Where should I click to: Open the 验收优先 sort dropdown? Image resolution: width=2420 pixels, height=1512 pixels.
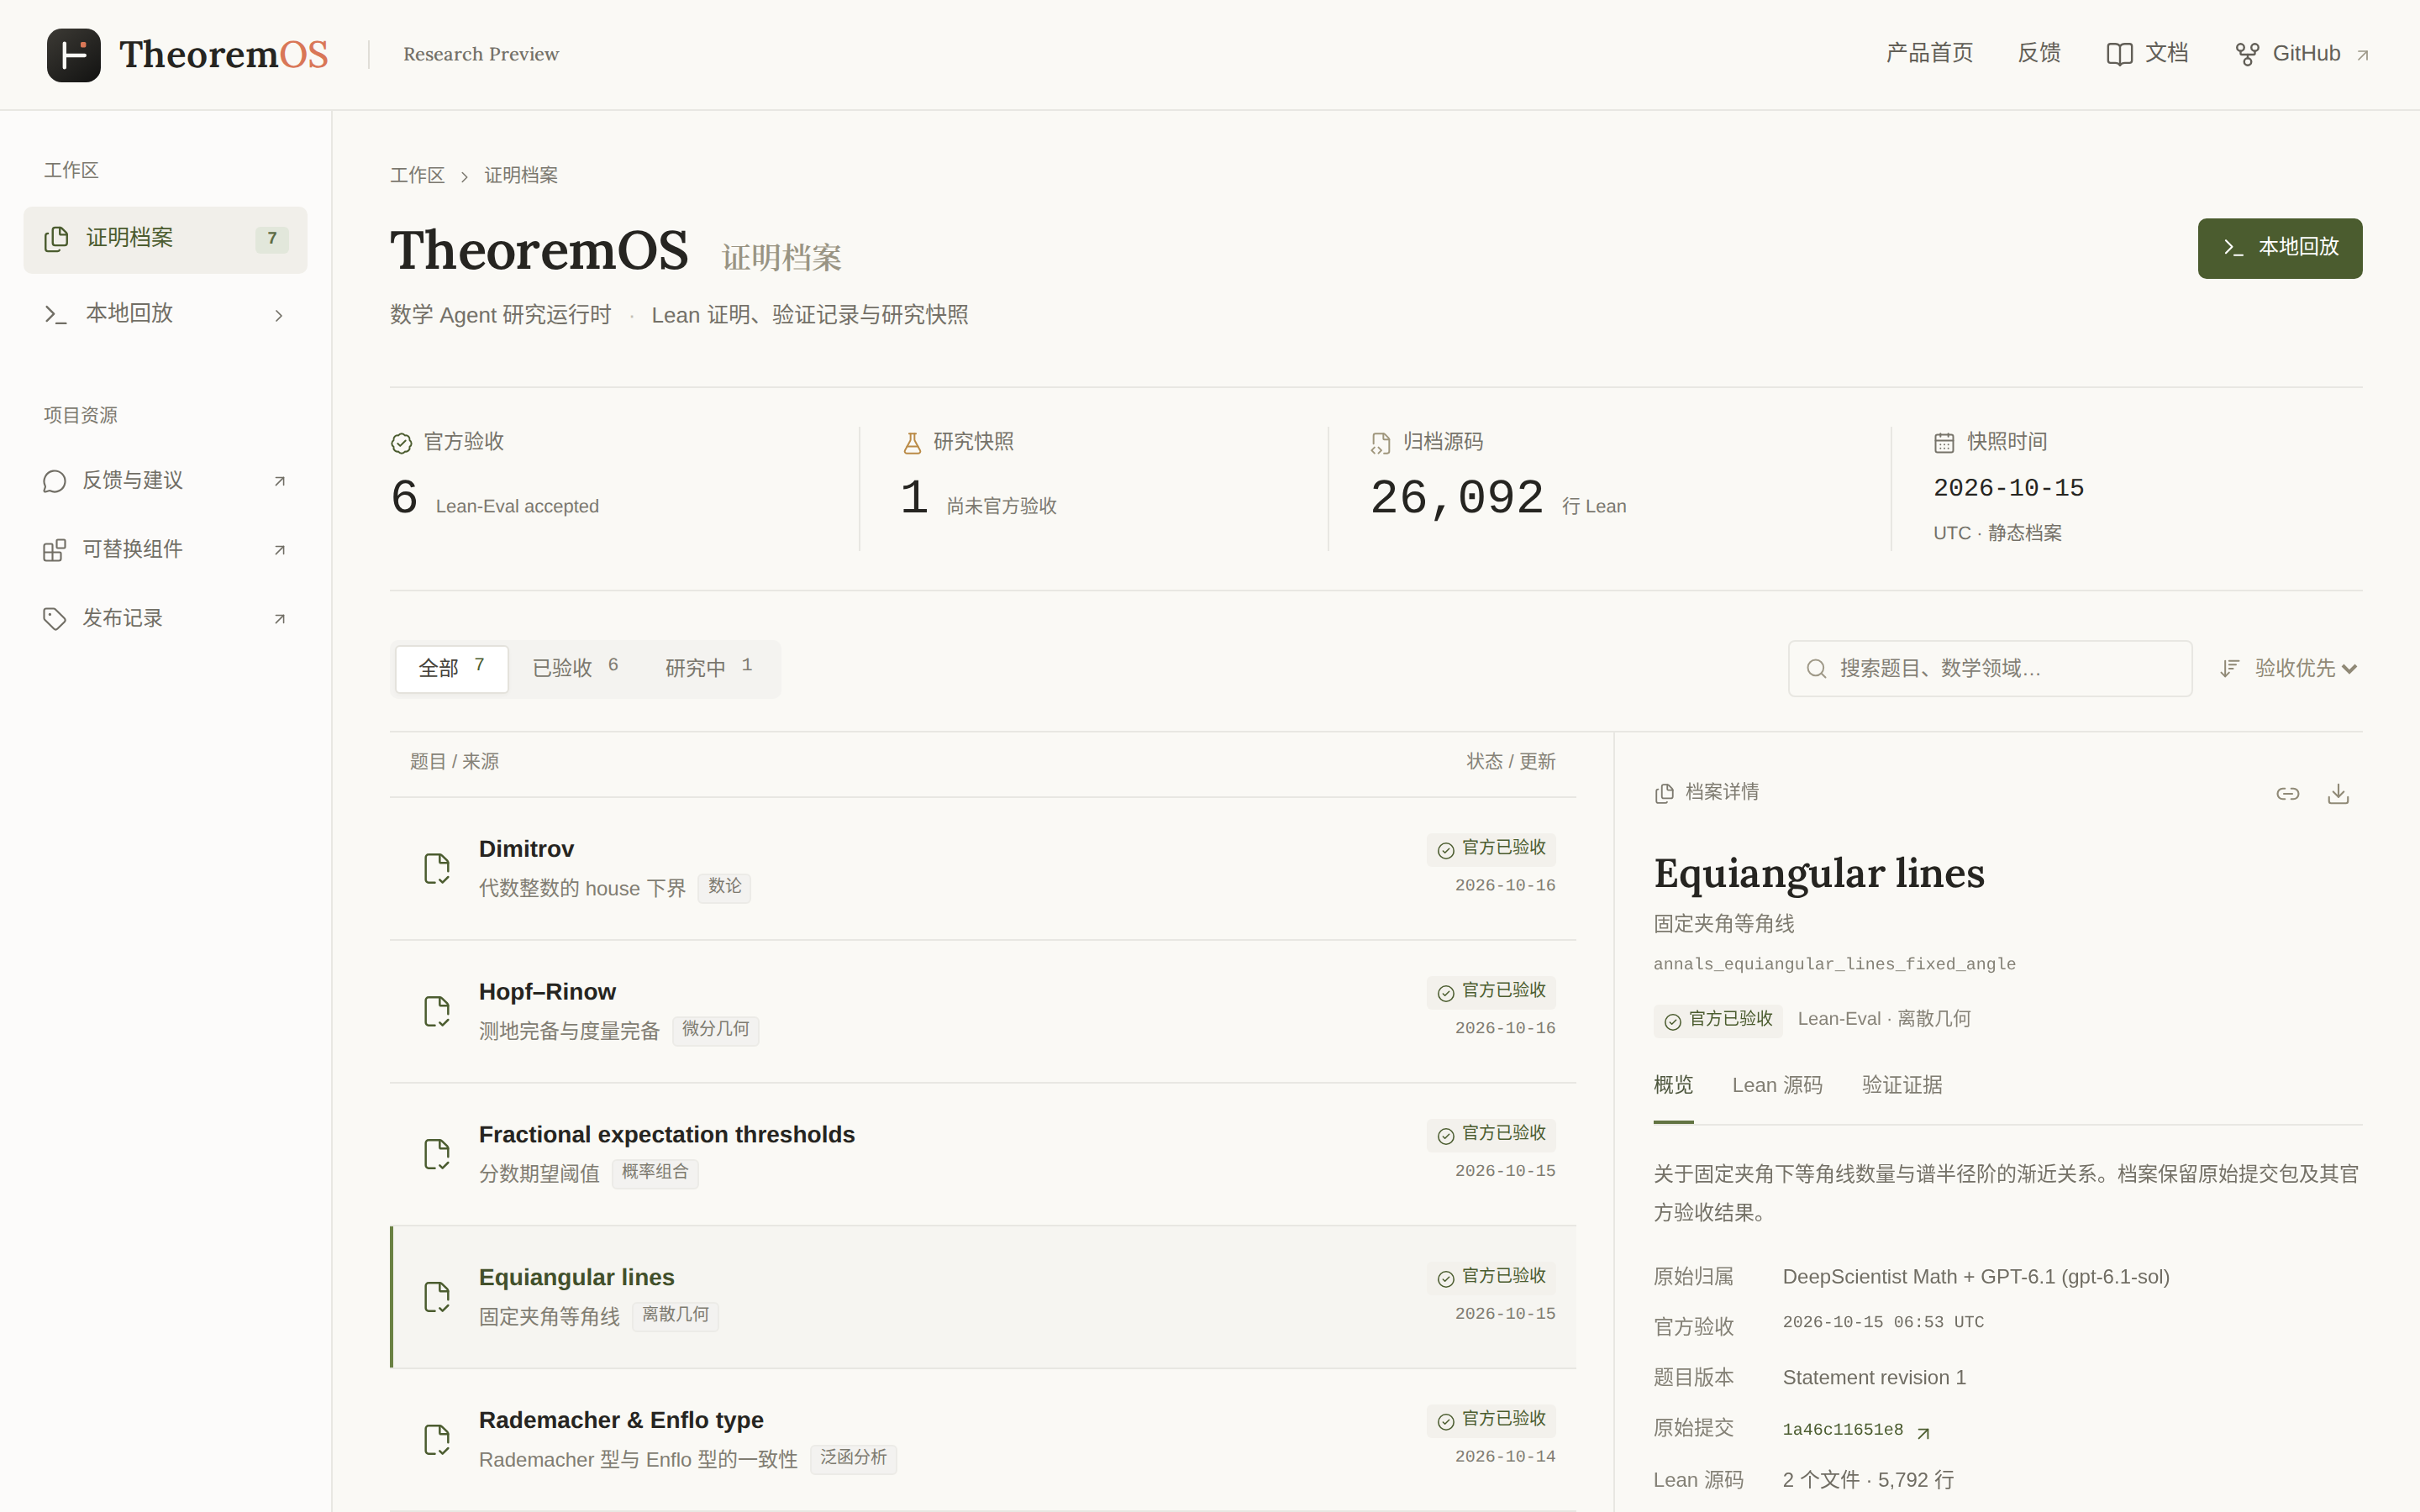pyautogui.click(x=2289, y=668)
